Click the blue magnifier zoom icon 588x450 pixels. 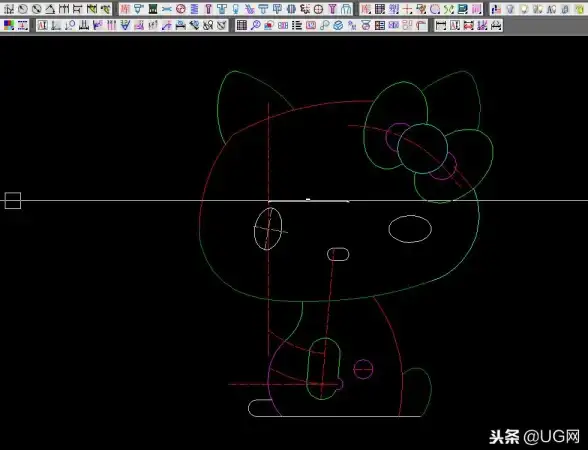(256, 25)
